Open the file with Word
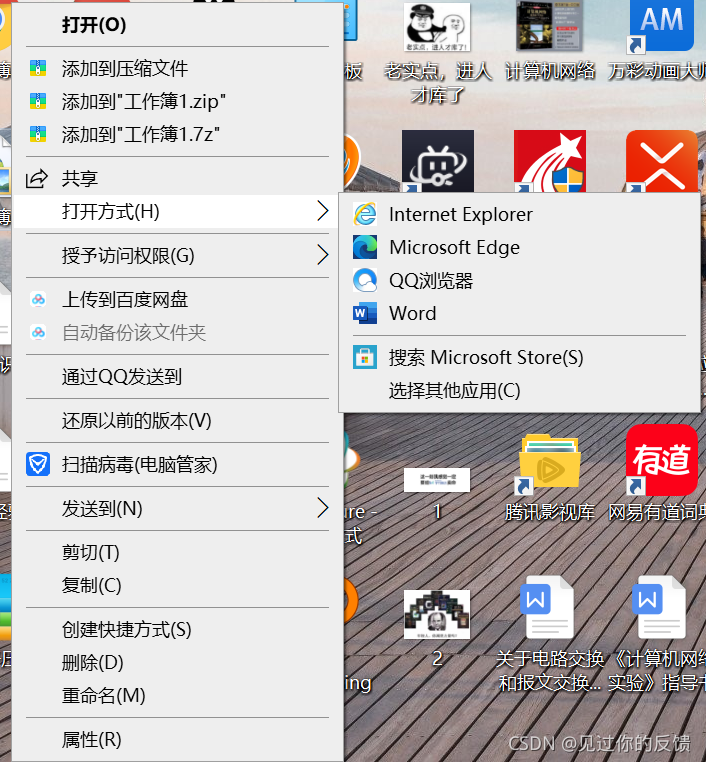 tap(519, 313)
